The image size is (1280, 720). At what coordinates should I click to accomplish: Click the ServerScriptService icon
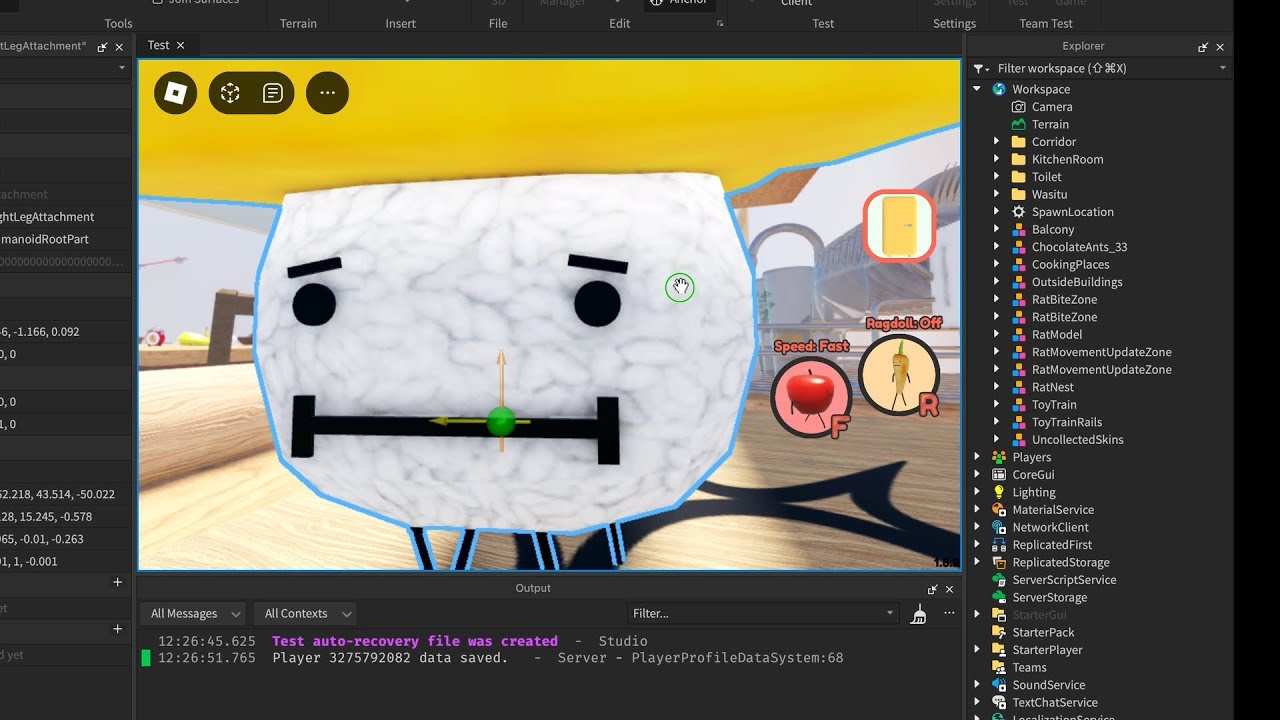click(x=998, y=580)
